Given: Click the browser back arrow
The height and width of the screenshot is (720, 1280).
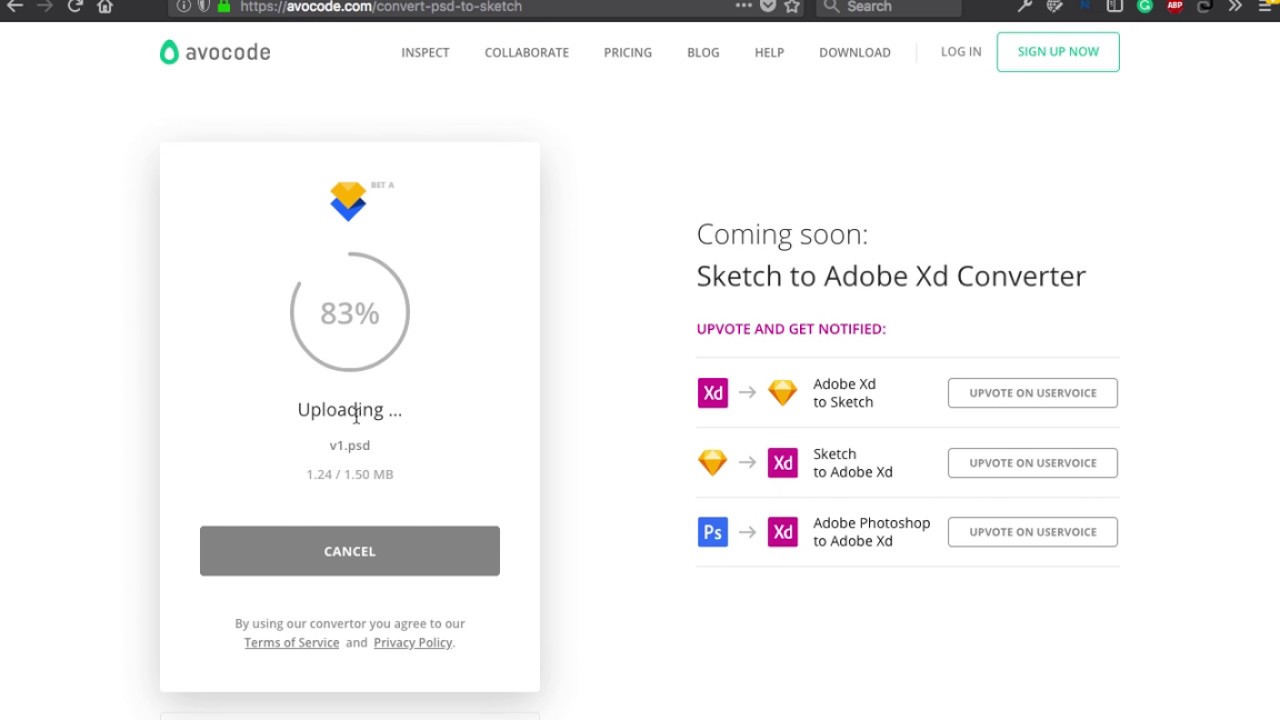Looking at the screenshot, I should tap(14, 6).
